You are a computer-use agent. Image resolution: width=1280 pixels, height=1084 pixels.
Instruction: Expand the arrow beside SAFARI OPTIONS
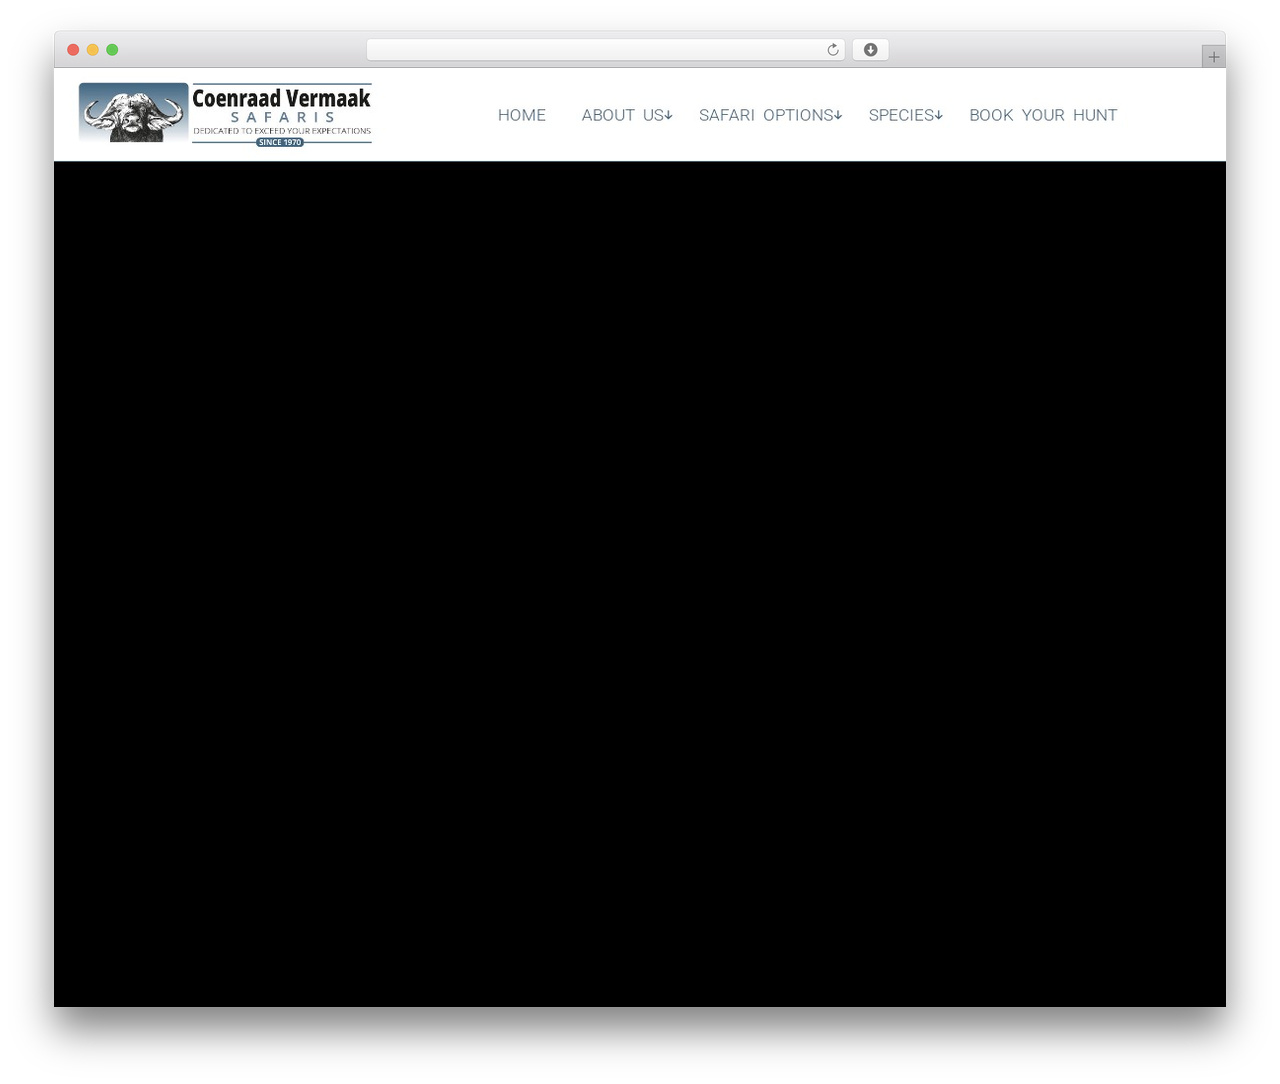[838, 115]
